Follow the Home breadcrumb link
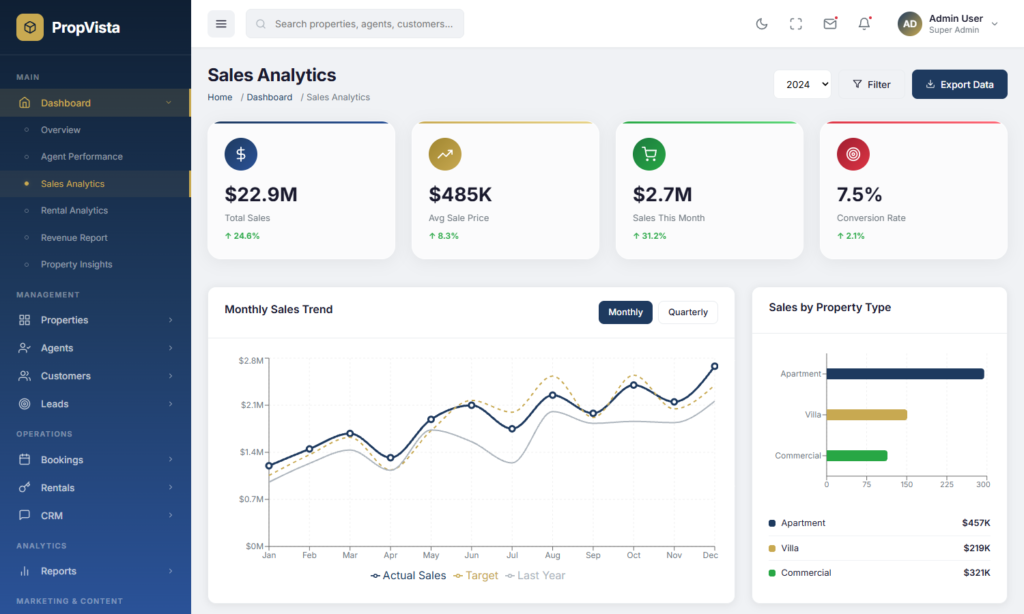 click(x=220, y=97)
